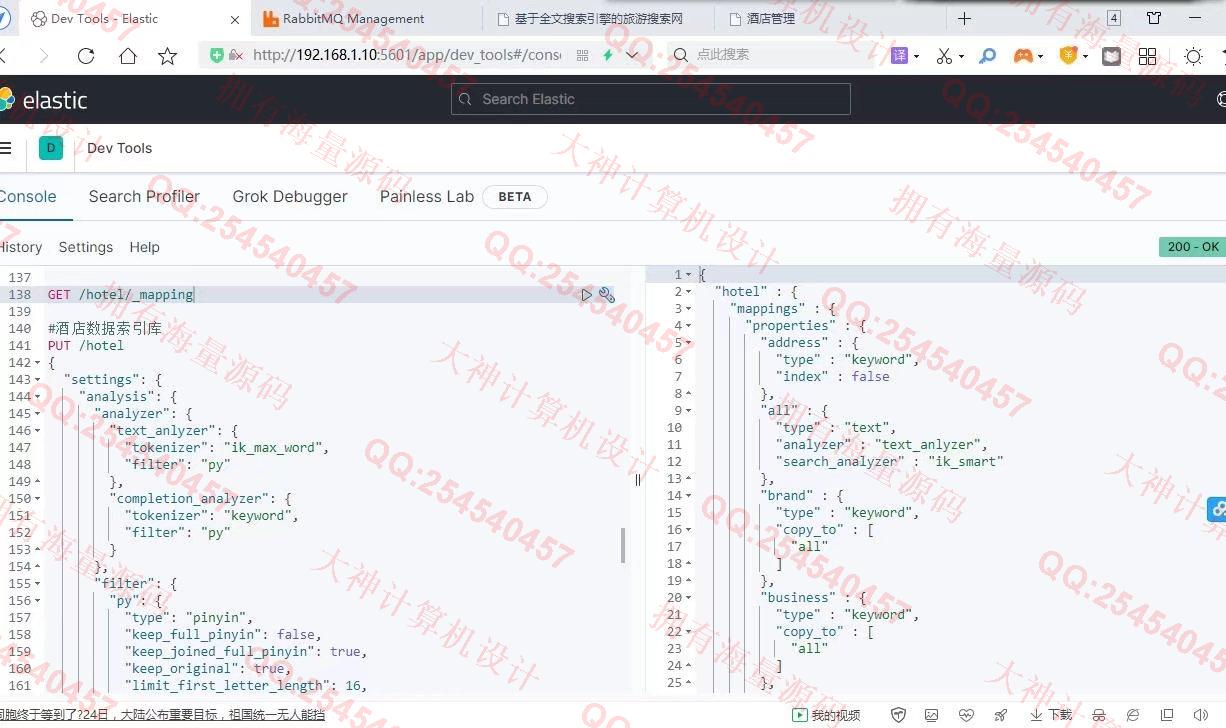The image size is (1226, 728).
Task: Collapse the "analysis" block at line 144
Action: pos(38,397)
